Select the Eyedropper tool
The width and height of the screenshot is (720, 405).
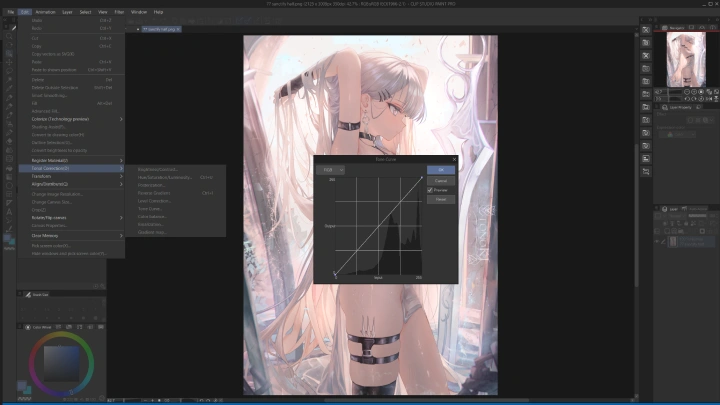click(x=9, y=89)
